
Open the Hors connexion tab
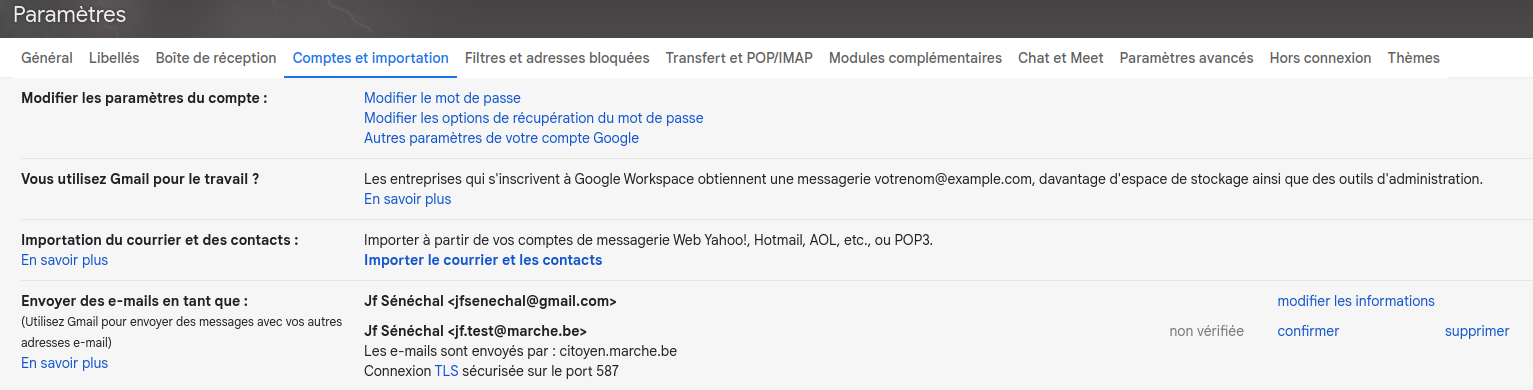coord(1320,58)
